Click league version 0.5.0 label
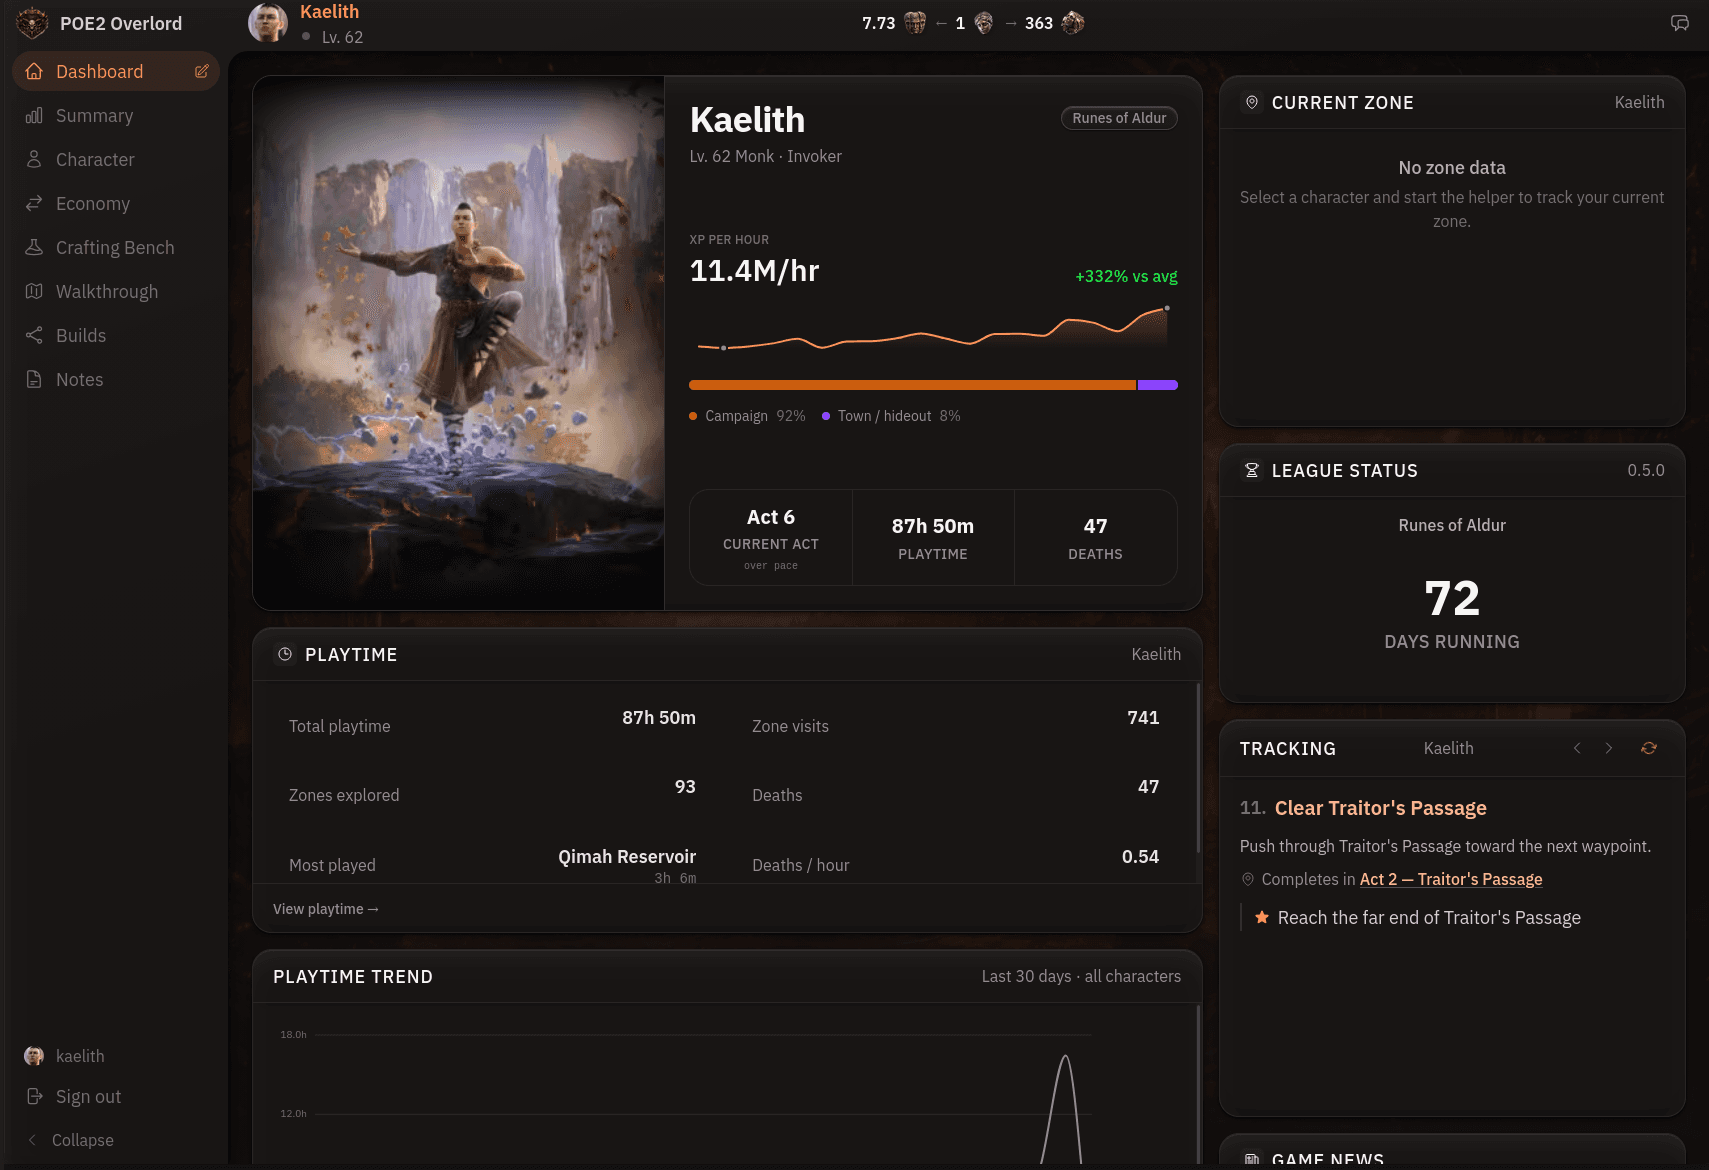 1646,470
